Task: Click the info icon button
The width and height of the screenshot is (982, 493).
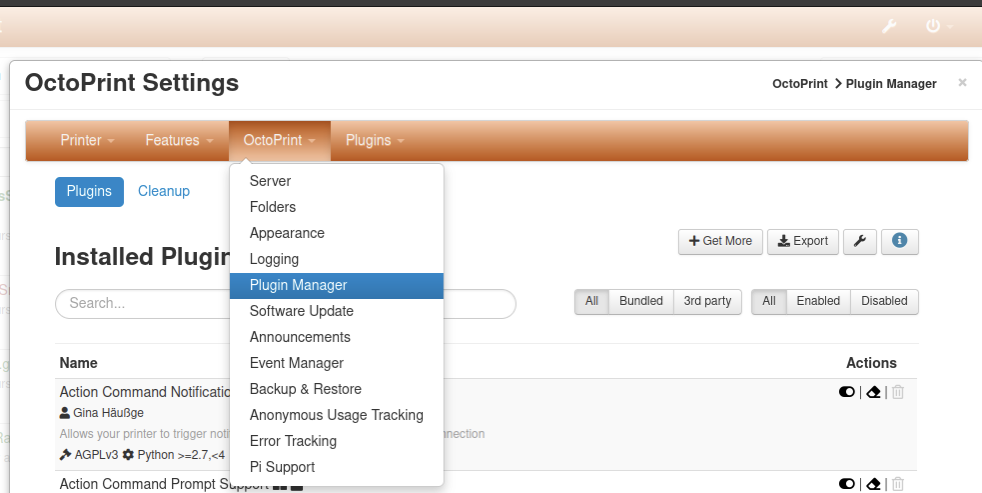Action: [x=899, y=241]
